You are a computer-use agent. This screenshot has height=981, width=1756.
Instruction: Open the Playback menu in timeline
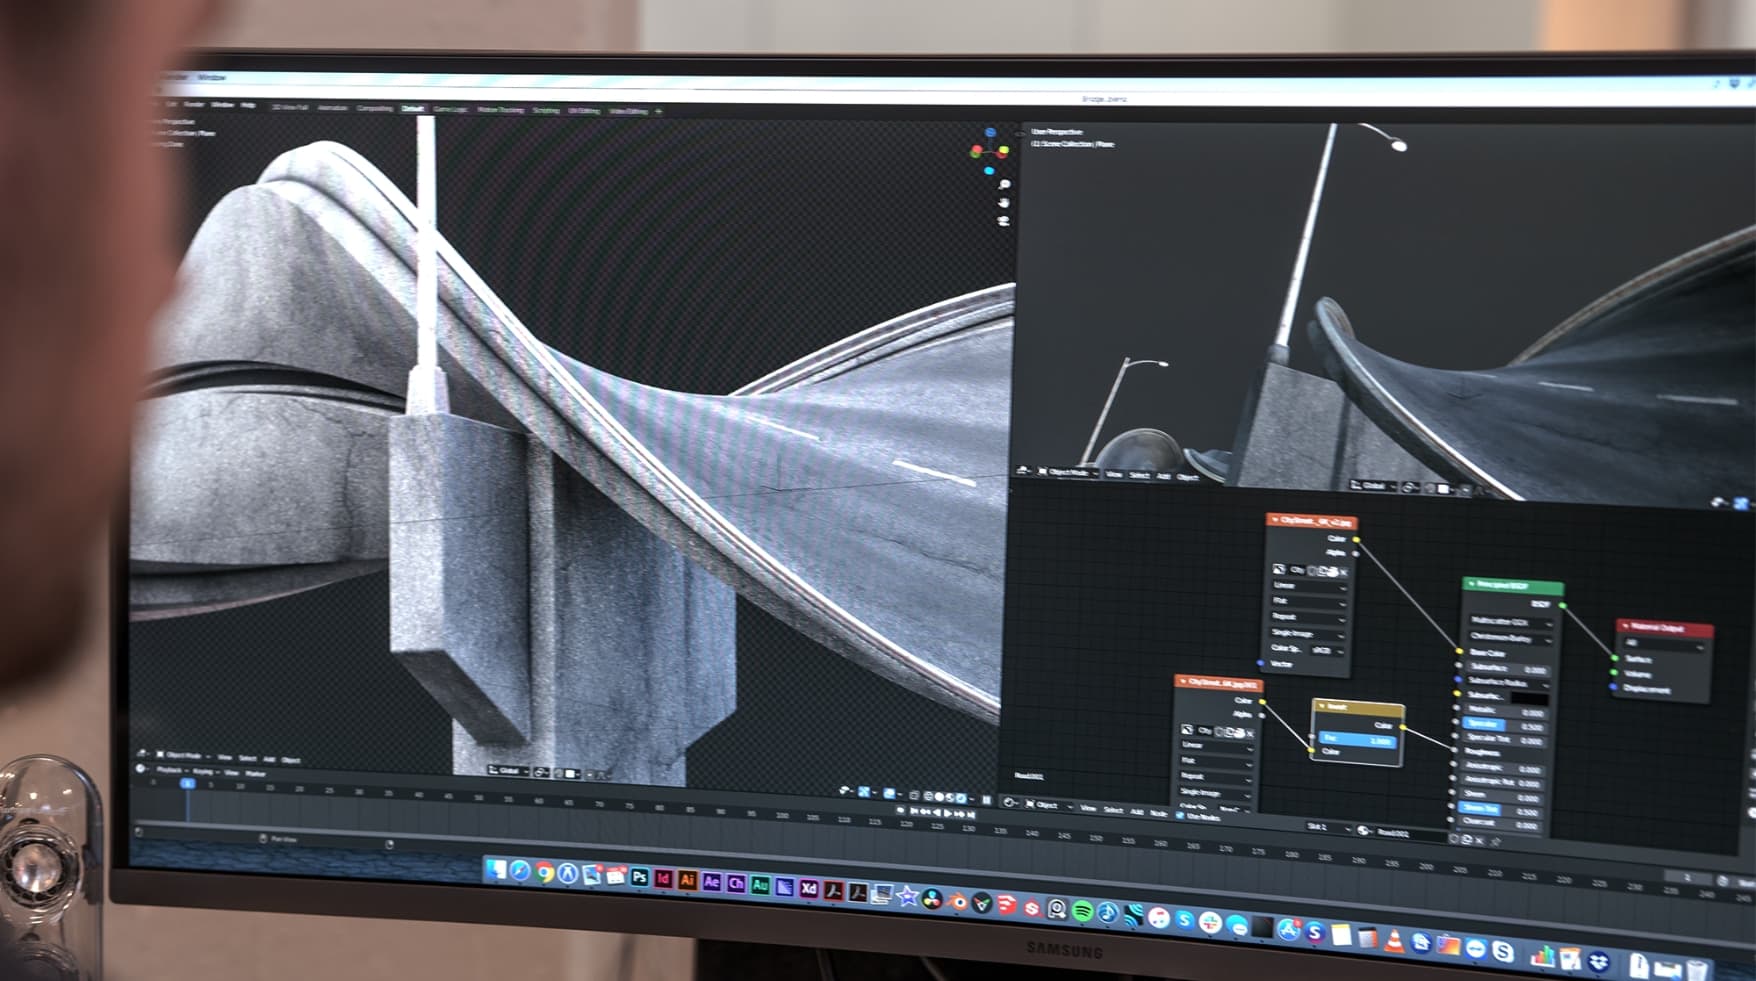[170, 770]
